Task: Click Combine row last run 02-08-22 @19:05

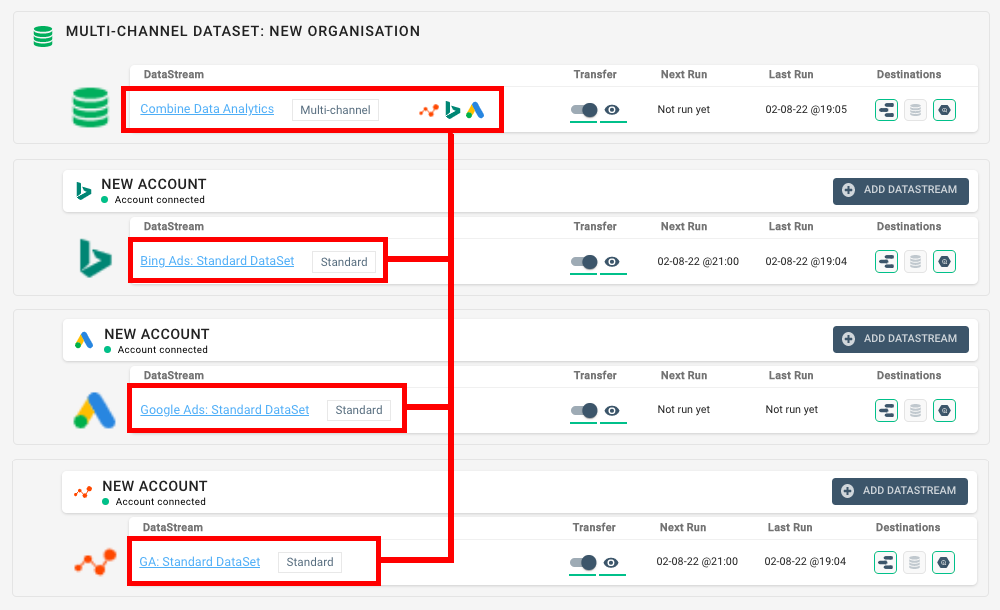Action: 806,109
